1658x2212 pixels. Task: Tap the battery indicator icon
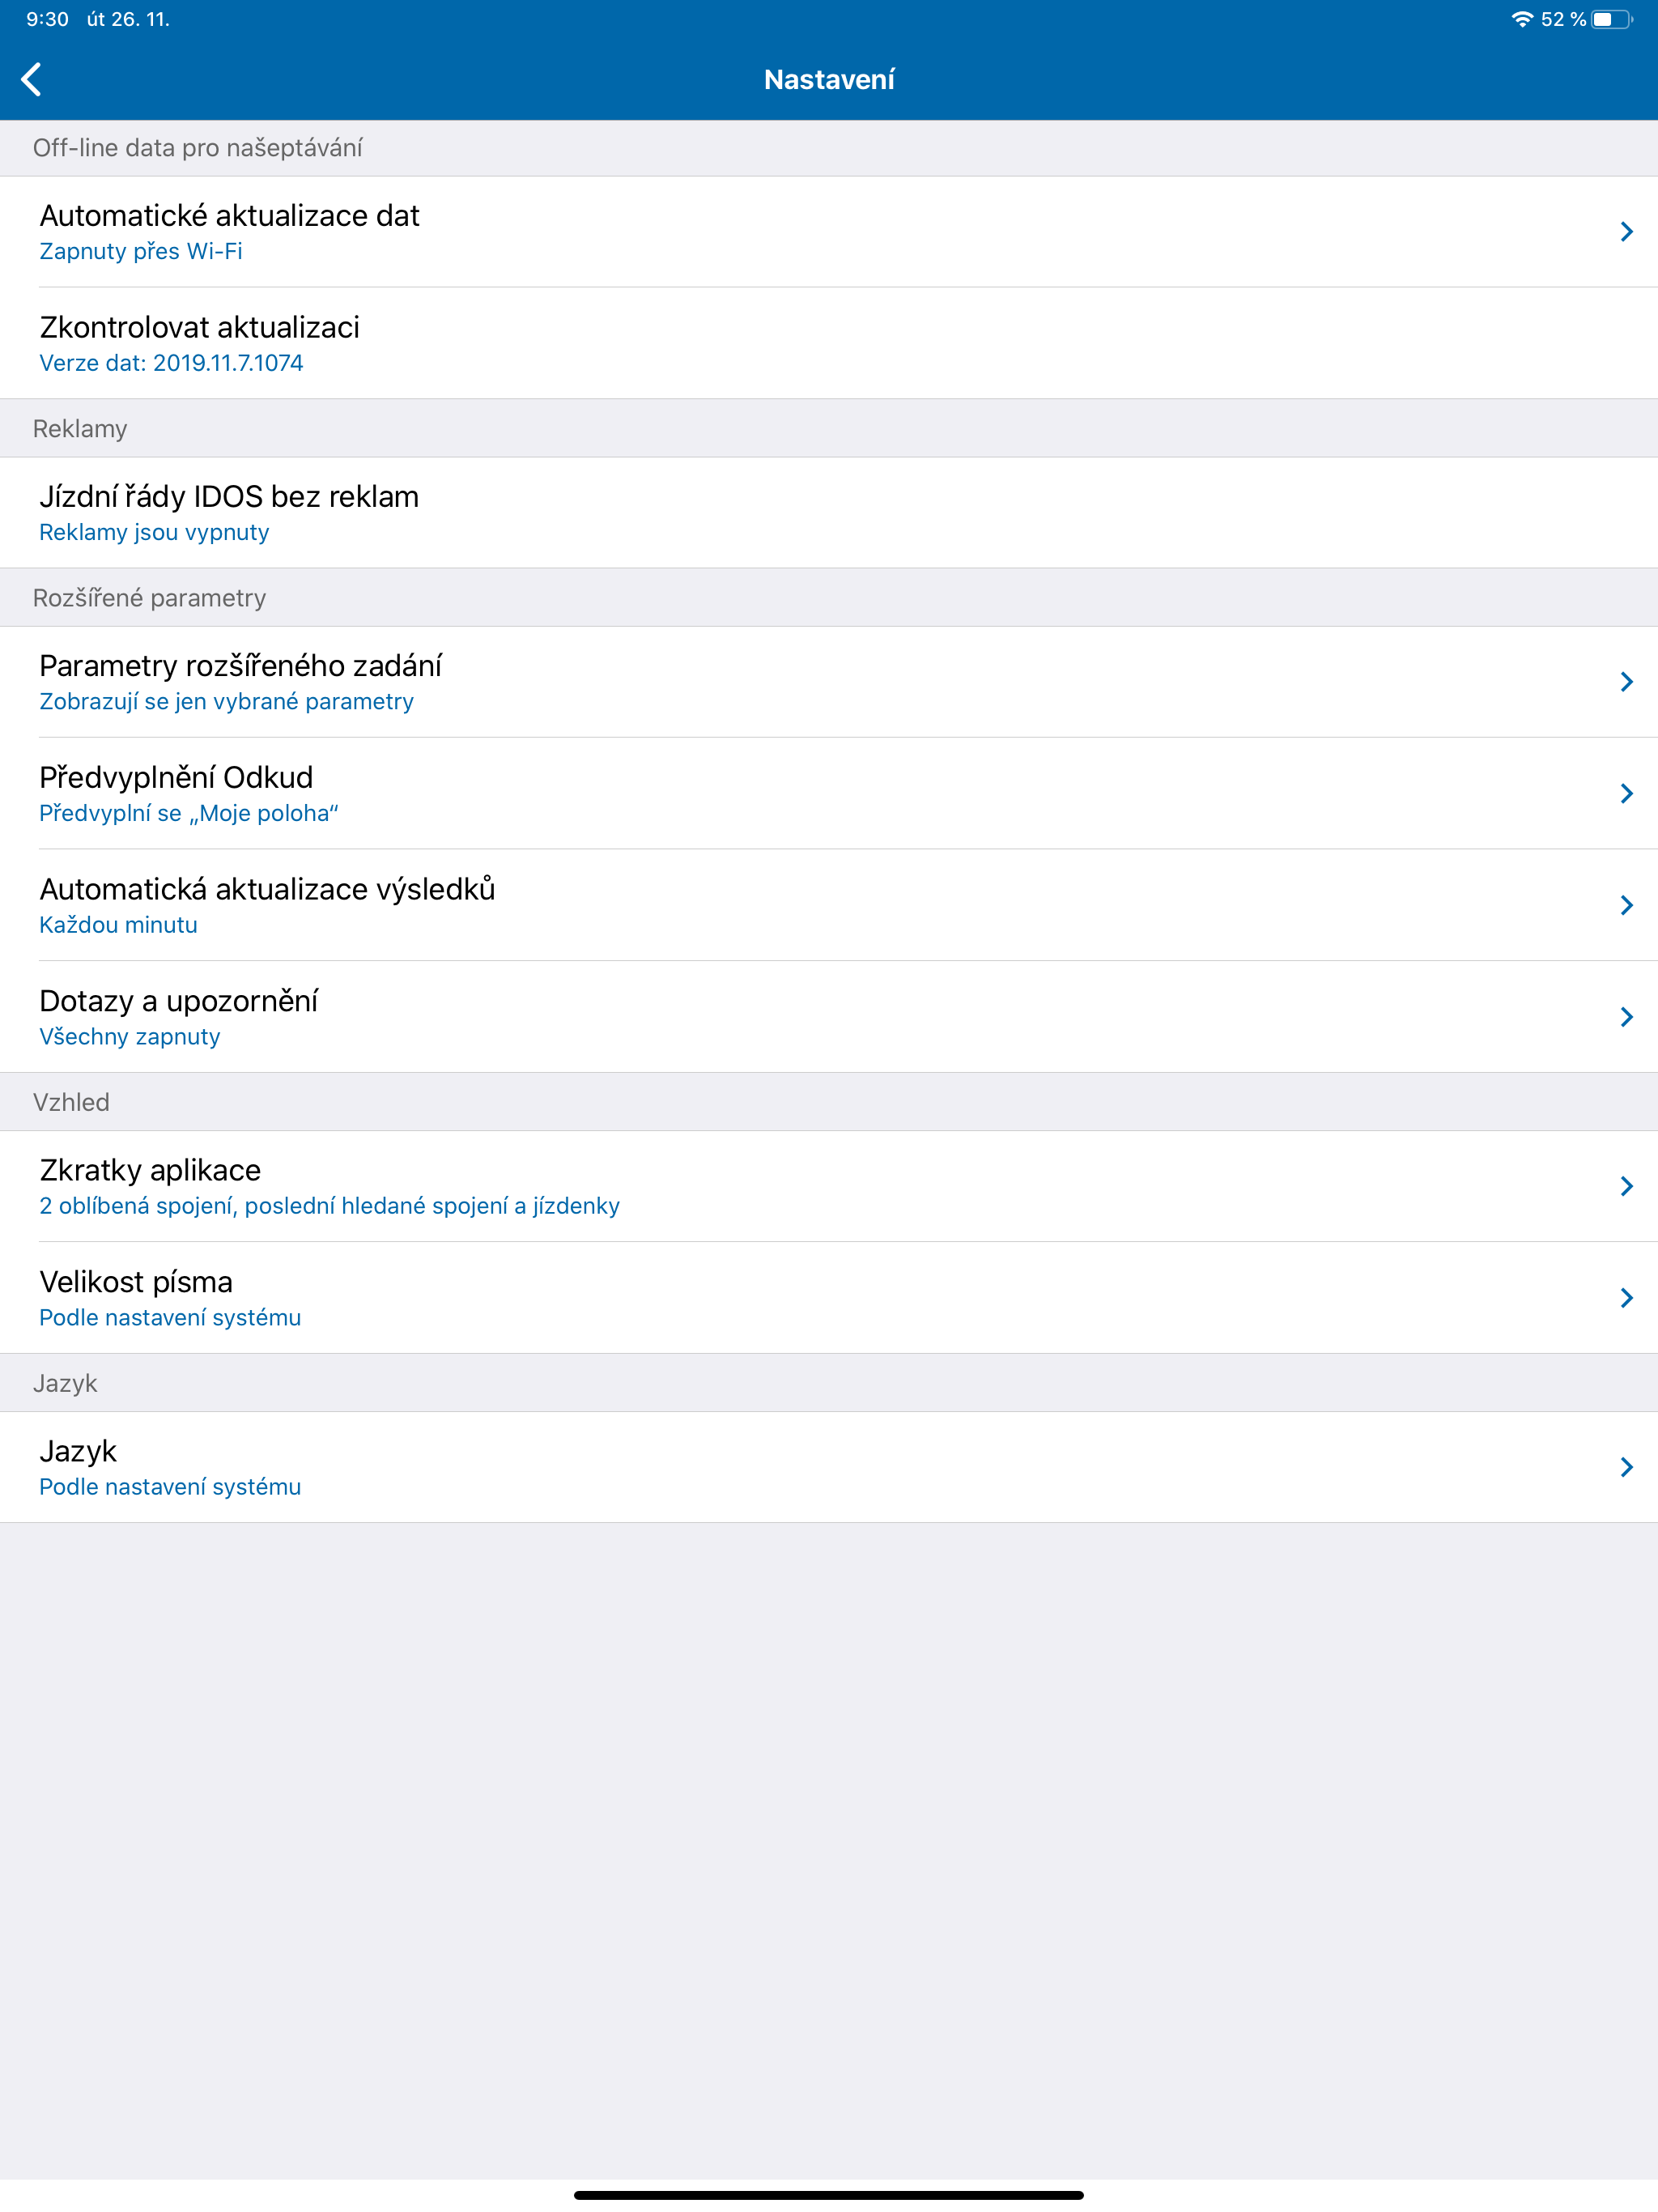pyautogui.click(x=1611, y=19)
